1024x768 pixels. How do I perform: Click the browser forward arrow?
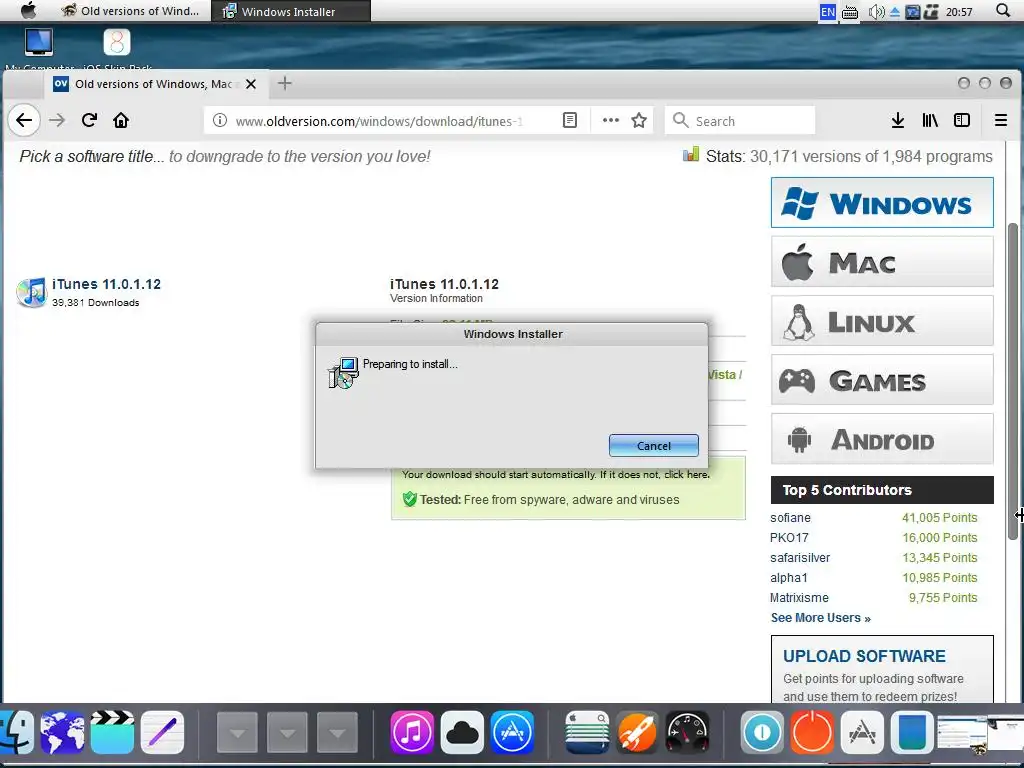click(x=57, y=120)
